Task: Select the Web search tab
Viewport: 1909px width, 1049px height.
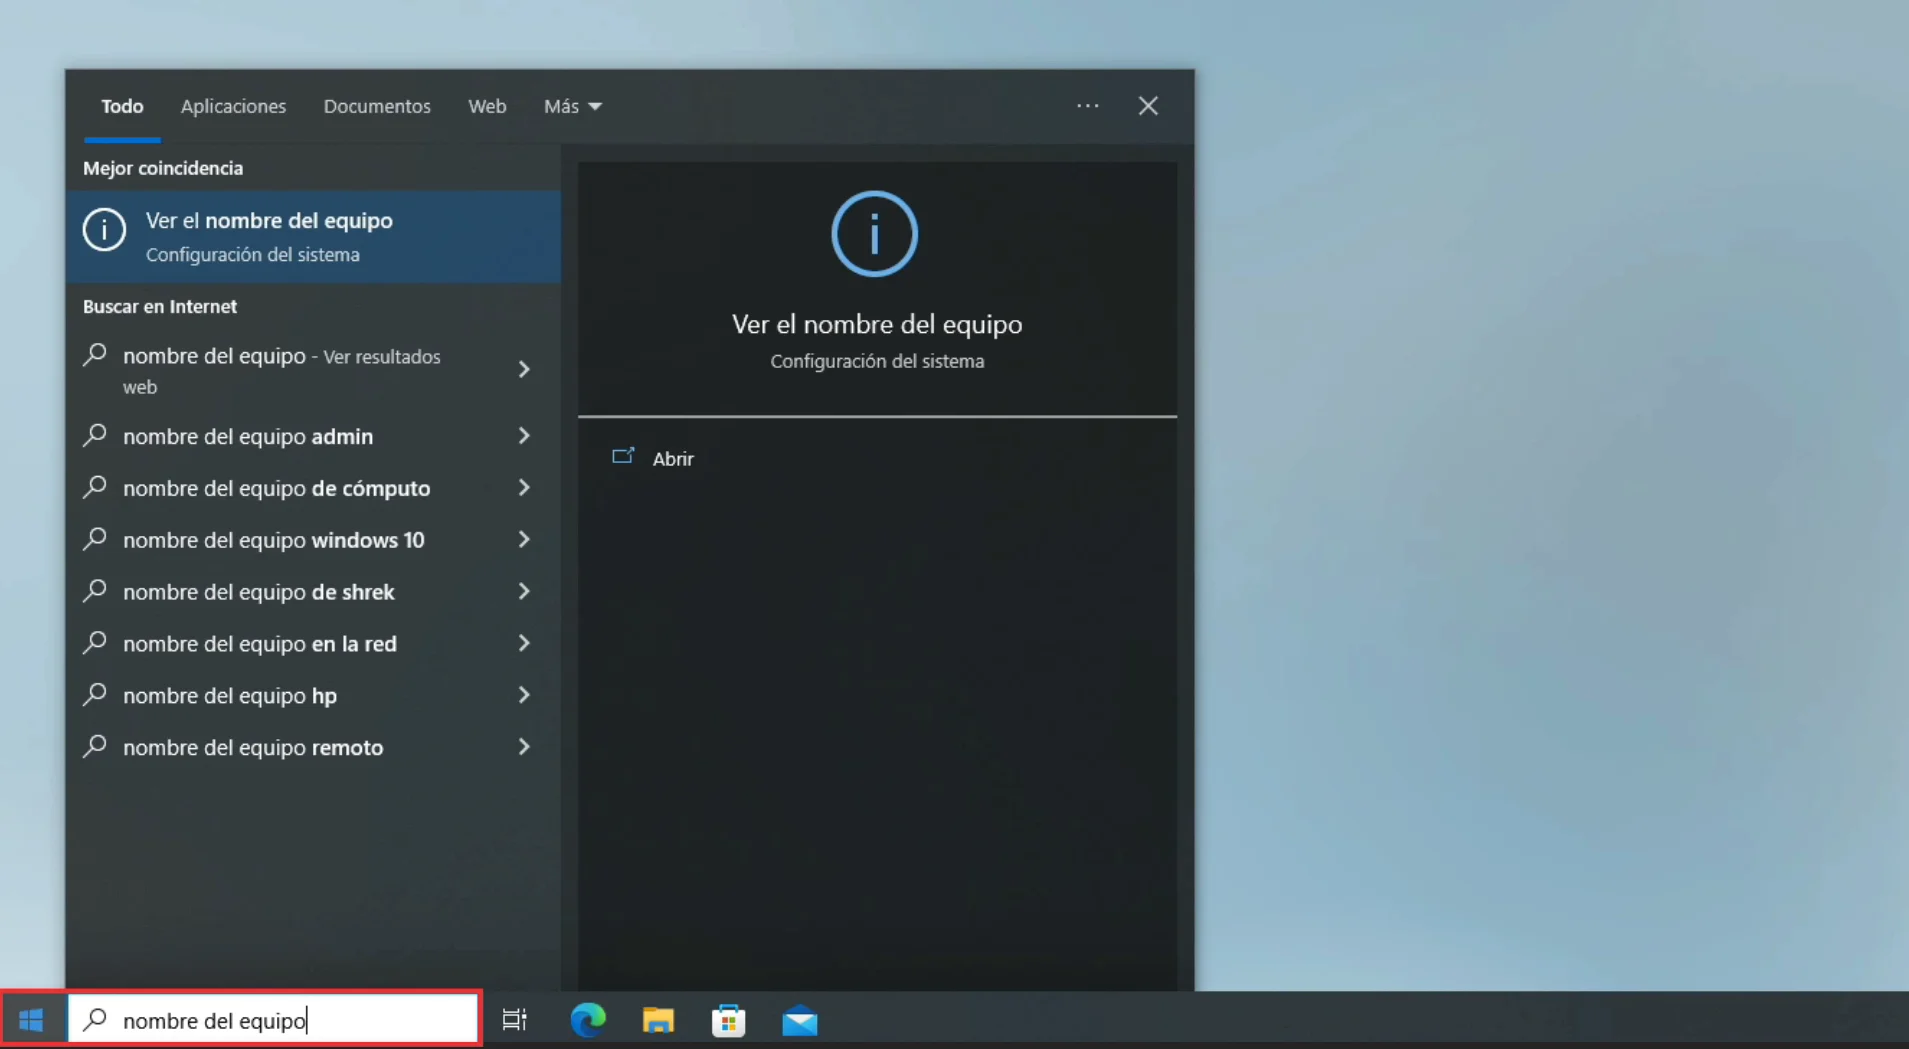Action: (x=487, y=106)
